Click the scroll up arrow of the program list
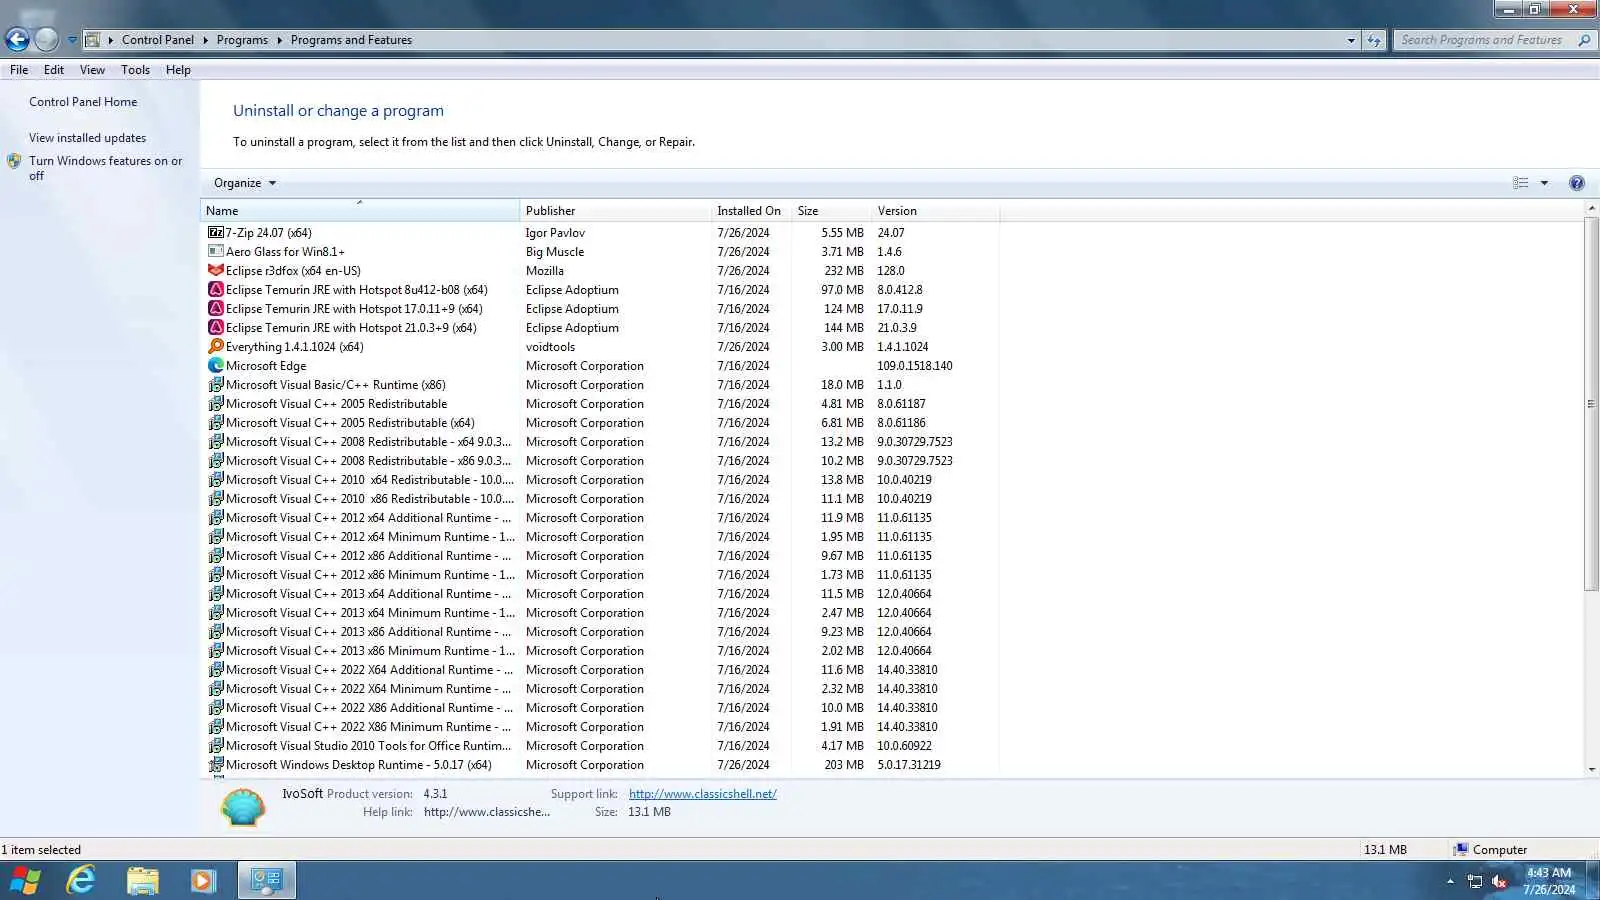The image size is (1600, 900). [1592, 209]
